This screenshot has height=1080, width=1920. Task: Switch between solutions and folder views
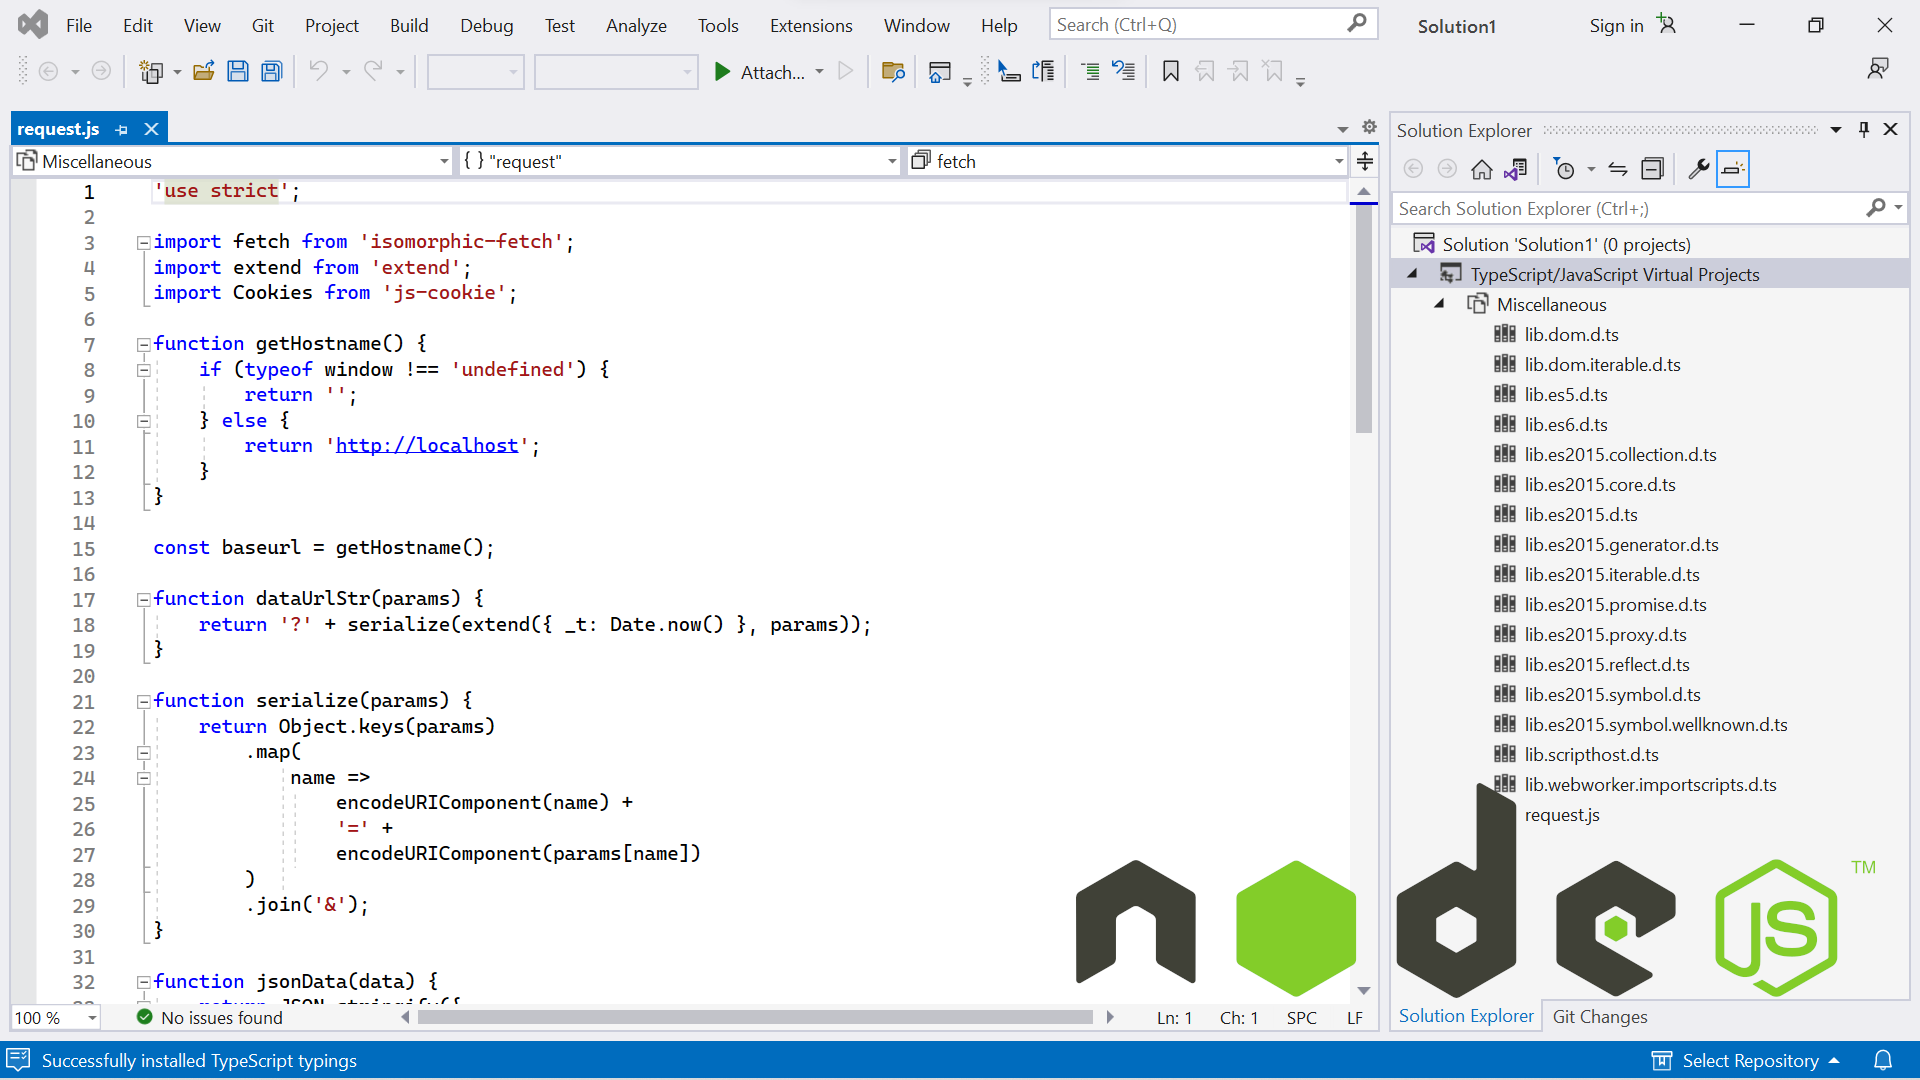[1516, 170]
